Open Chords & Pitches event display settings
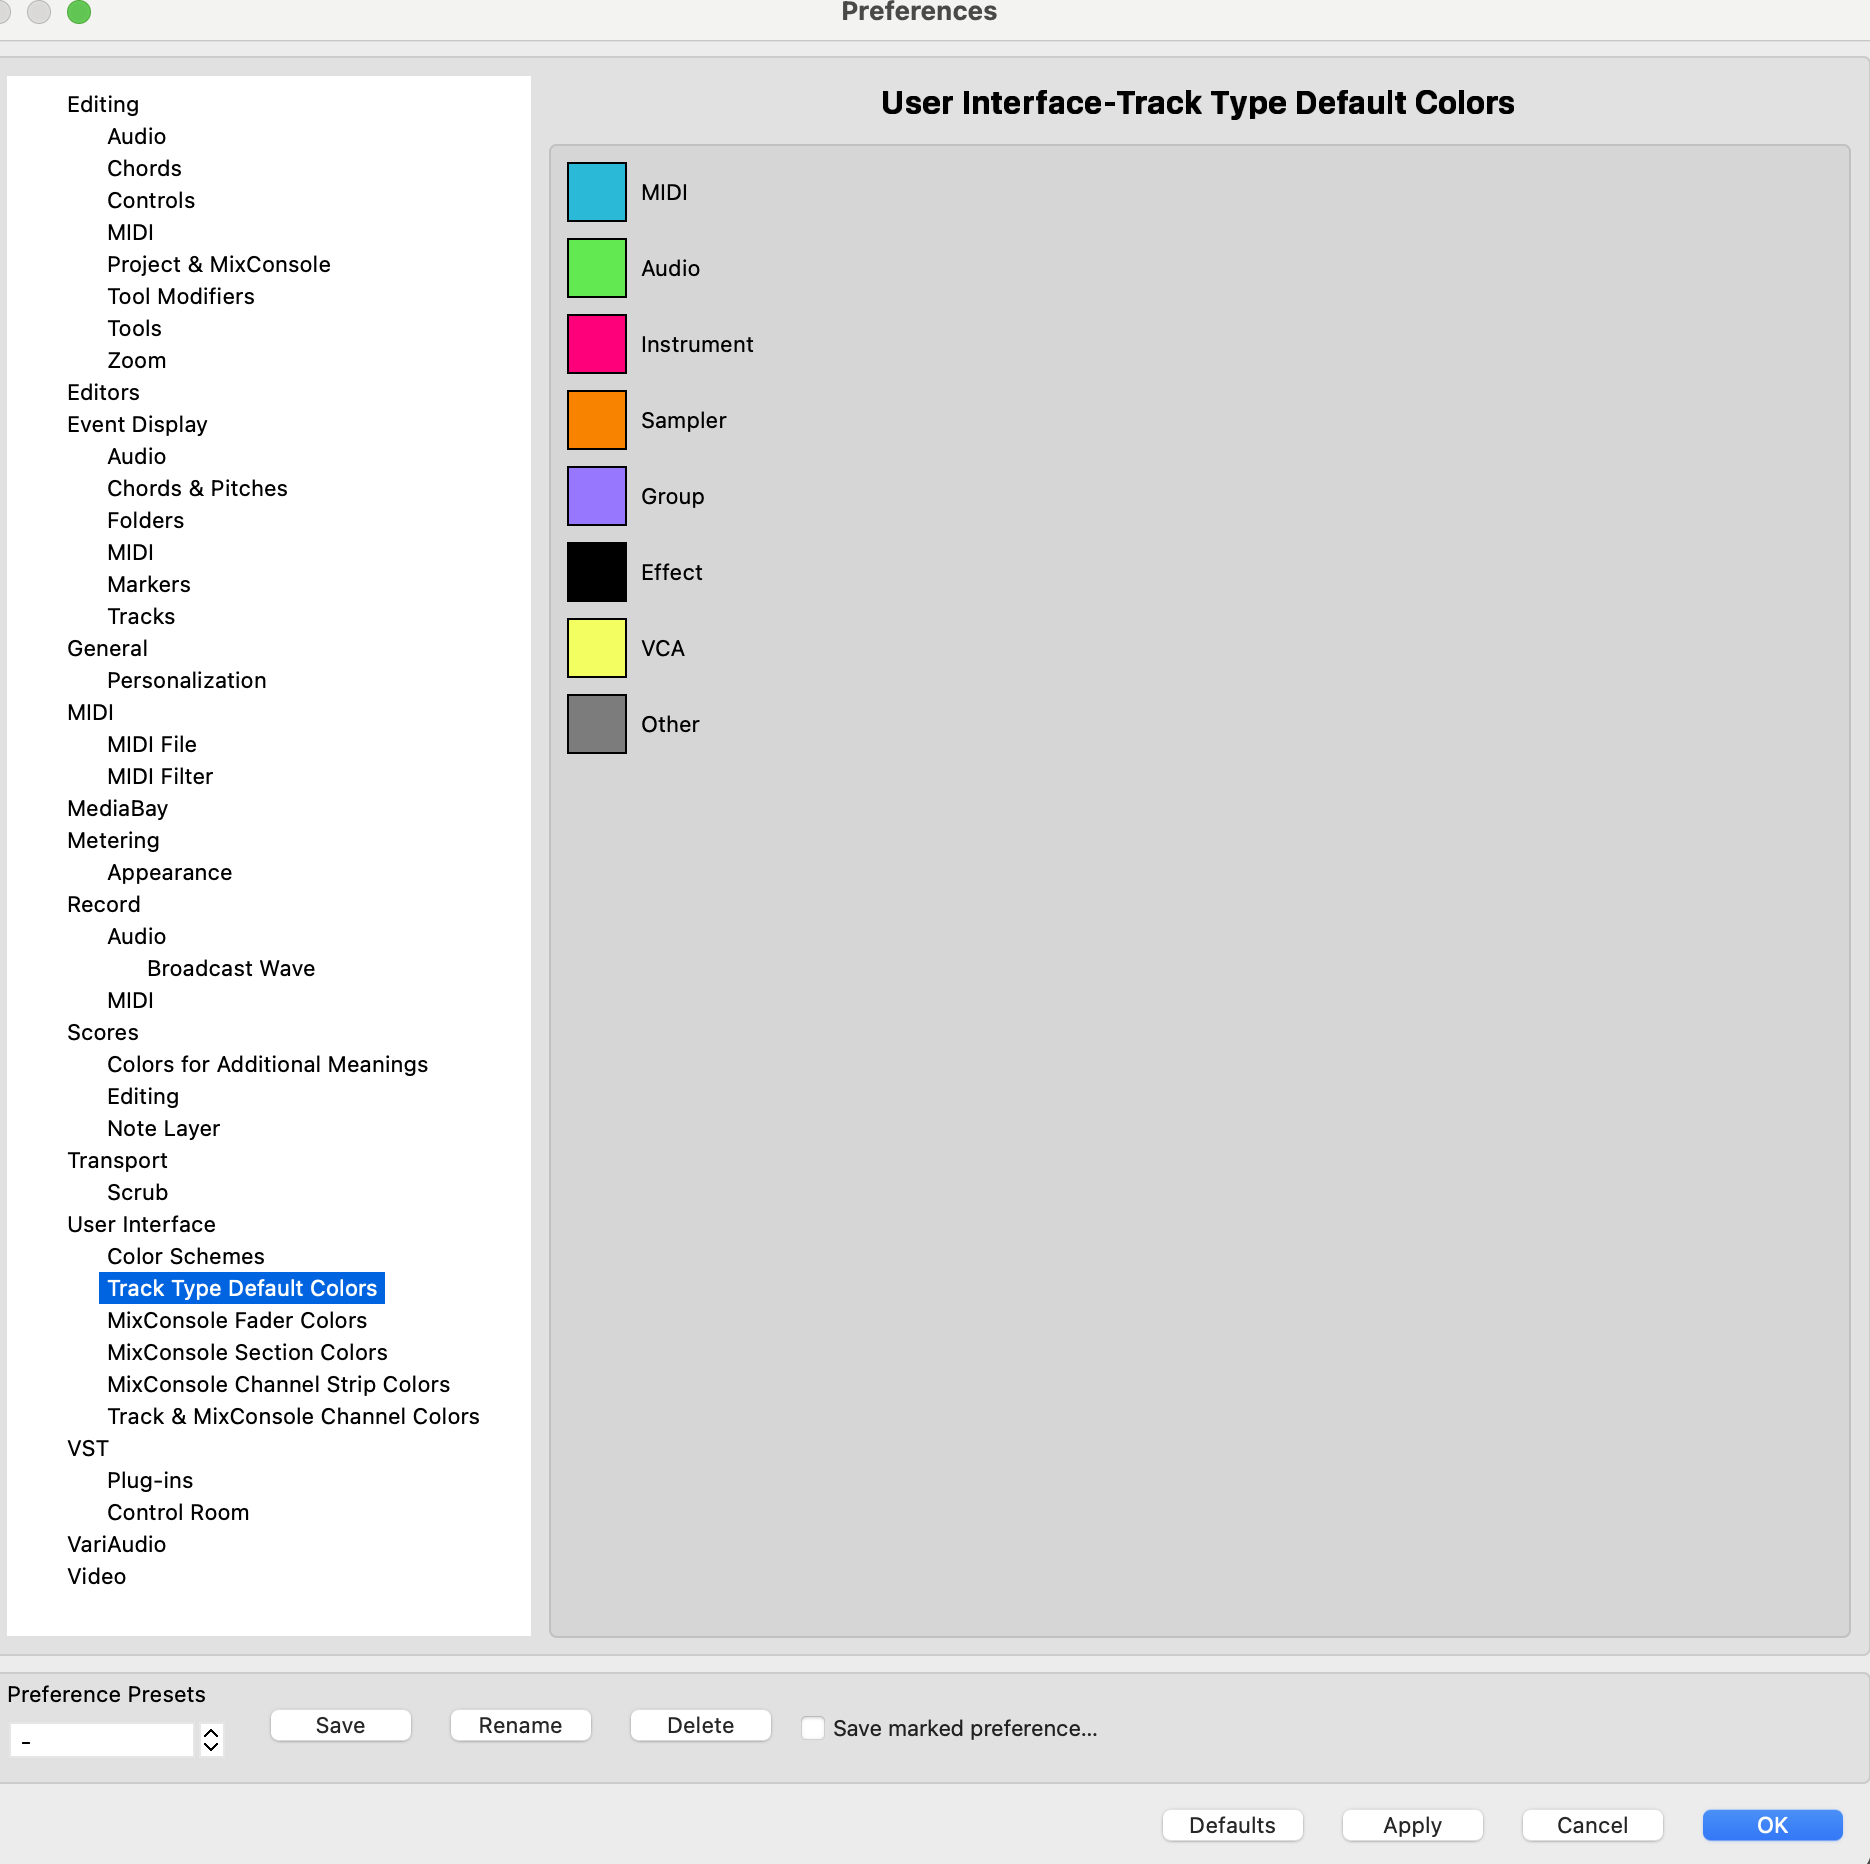This screenshot has width=1870, height=1864. [x=197, y=488]
